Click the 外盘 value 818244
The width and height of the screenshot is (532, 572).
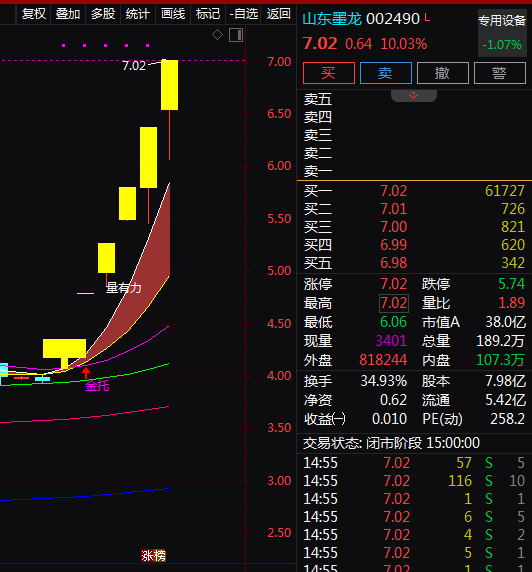(x=383, y=360)
